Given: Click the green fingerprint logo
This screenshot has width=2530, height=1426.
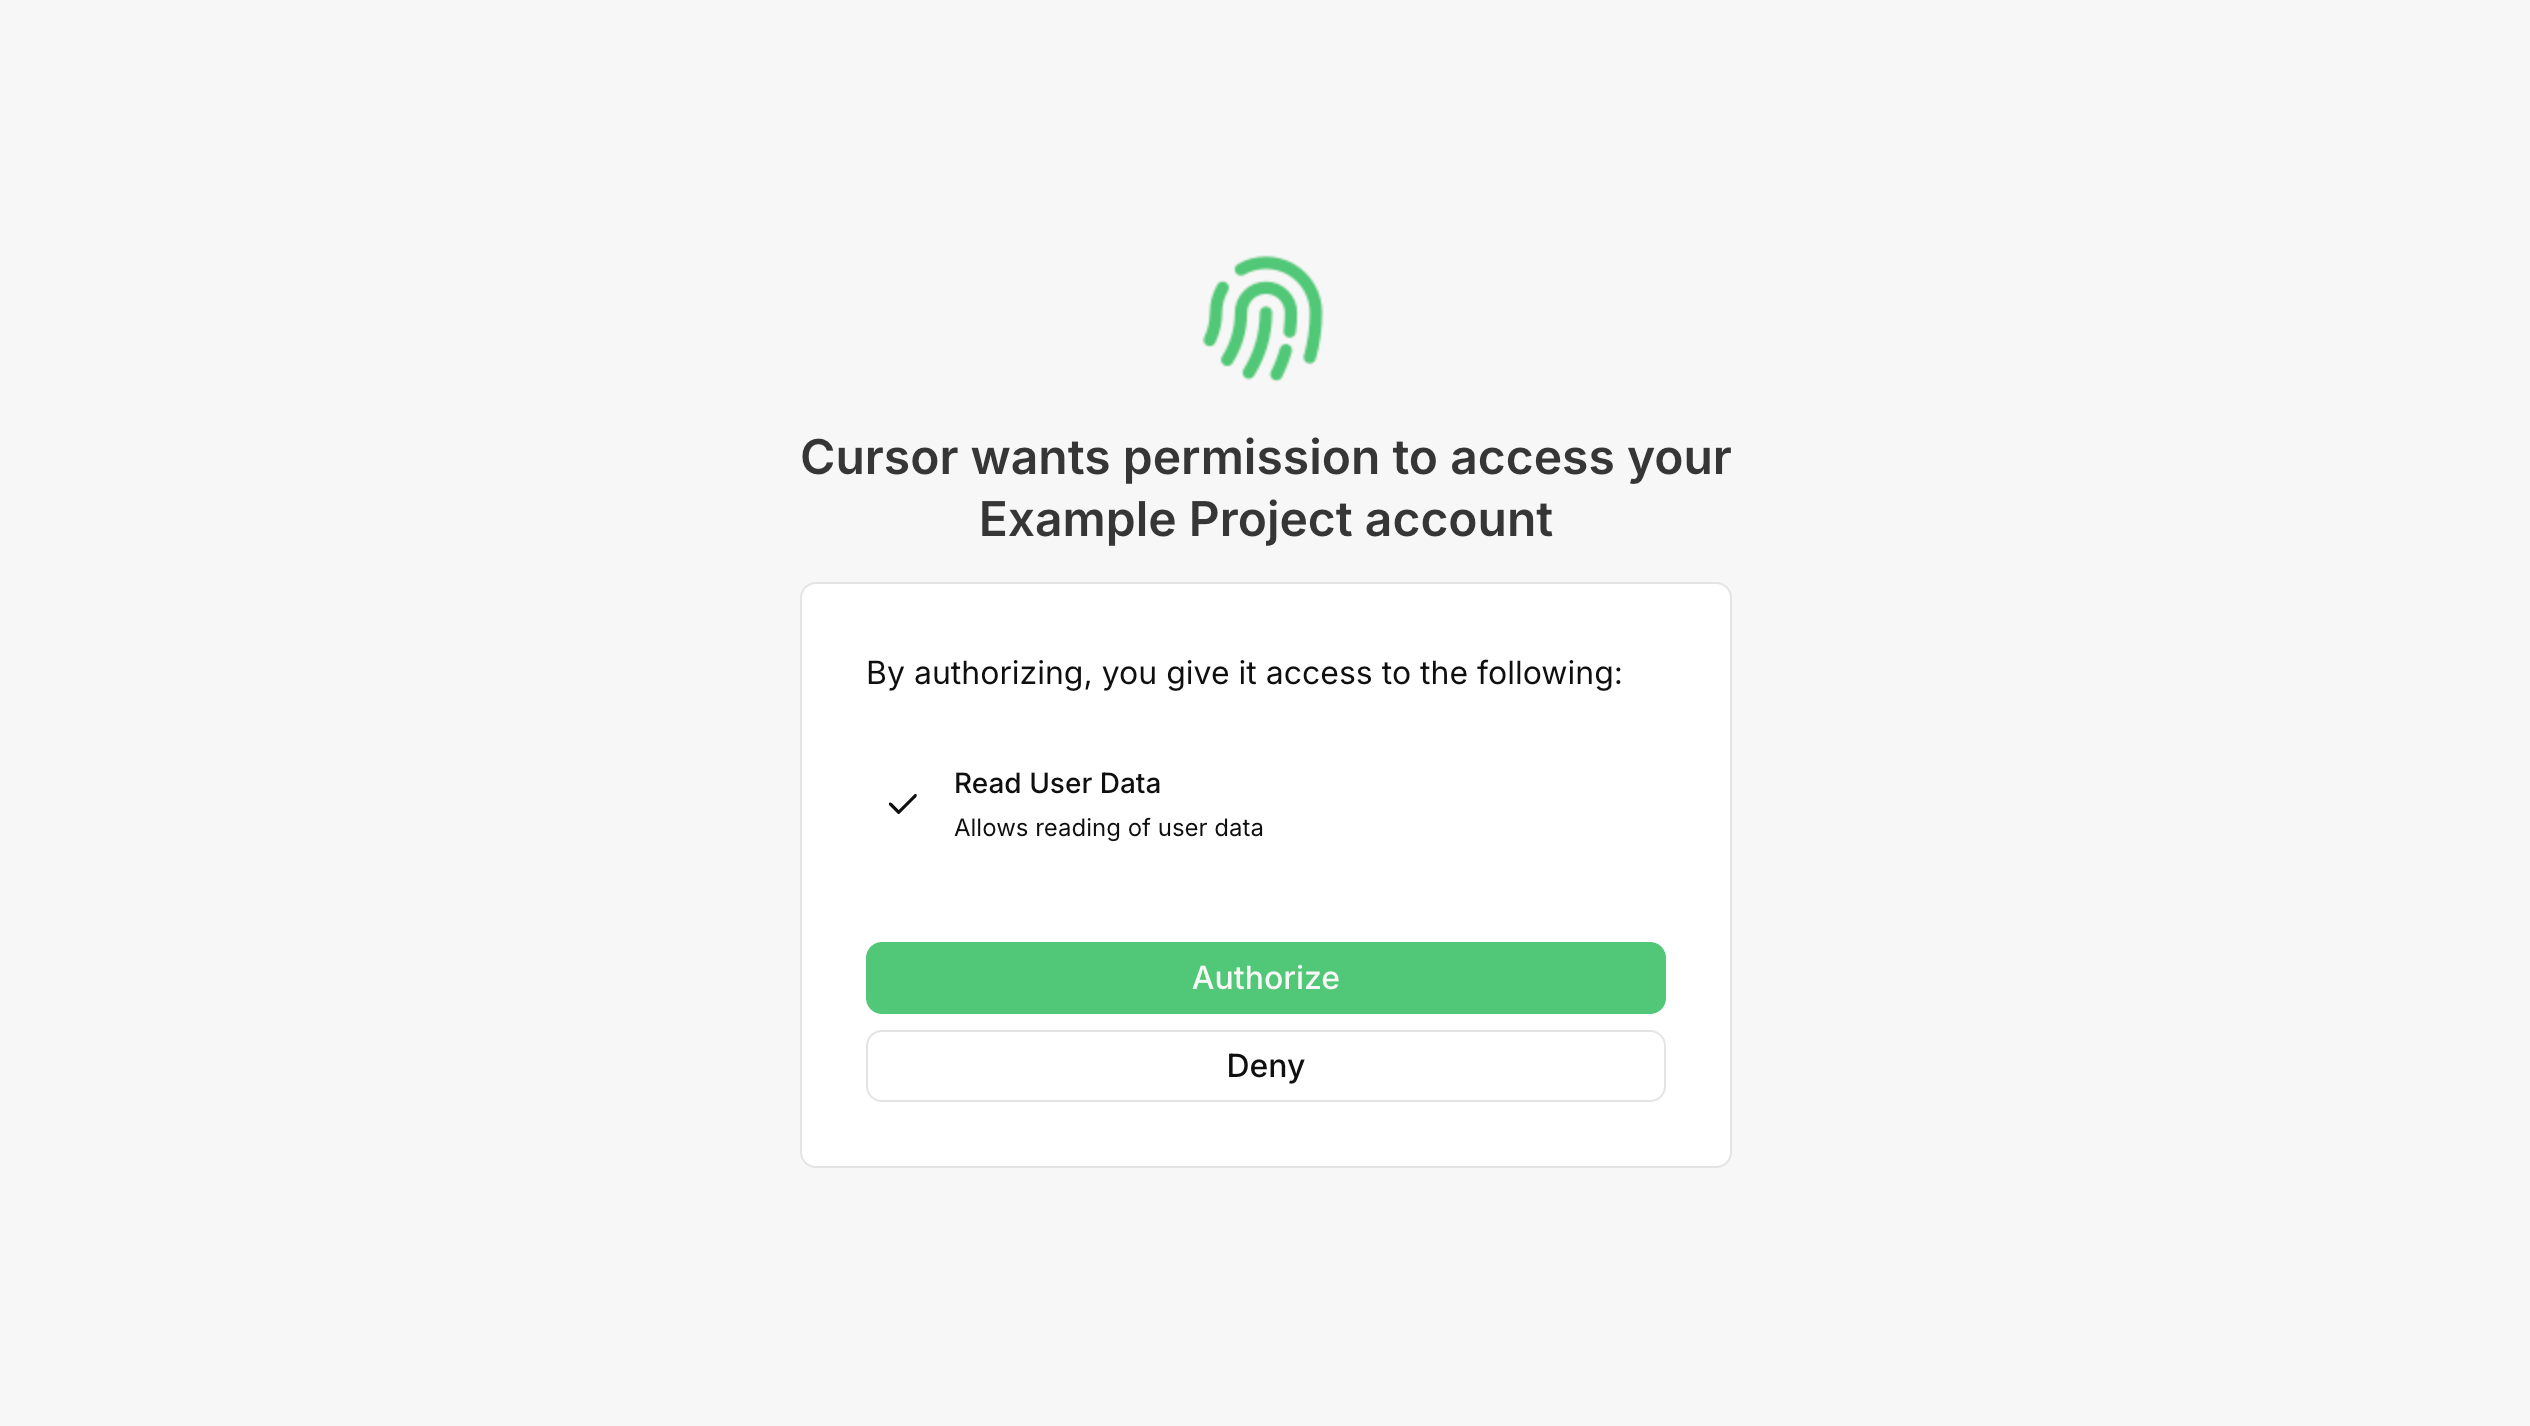Looking at the screenshot, I should click(x=1264, y=318).
